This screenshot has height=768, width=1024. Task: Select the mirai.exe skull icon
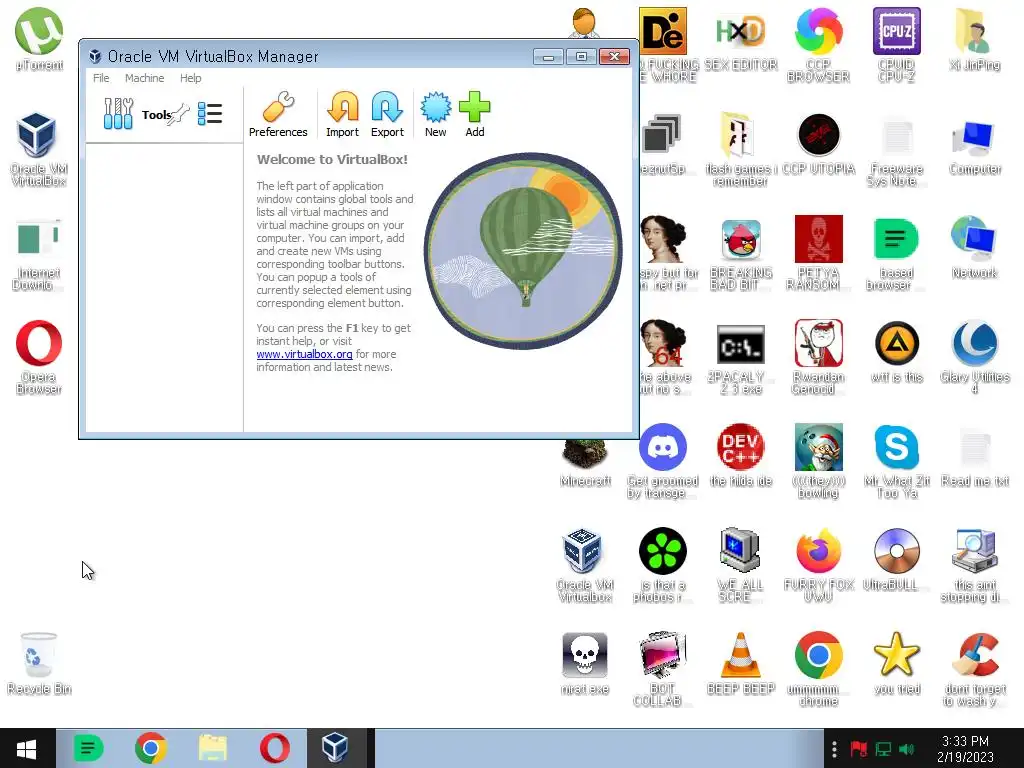(585, 663)
